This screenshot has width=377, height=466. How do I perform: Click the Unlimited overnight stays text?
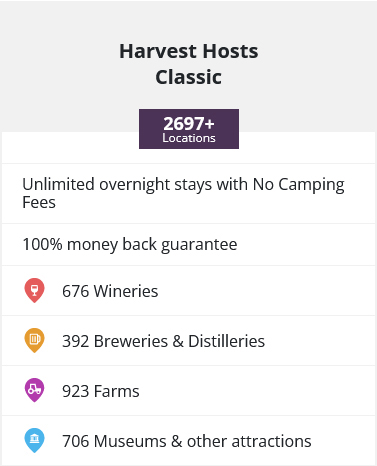[183, 193]
